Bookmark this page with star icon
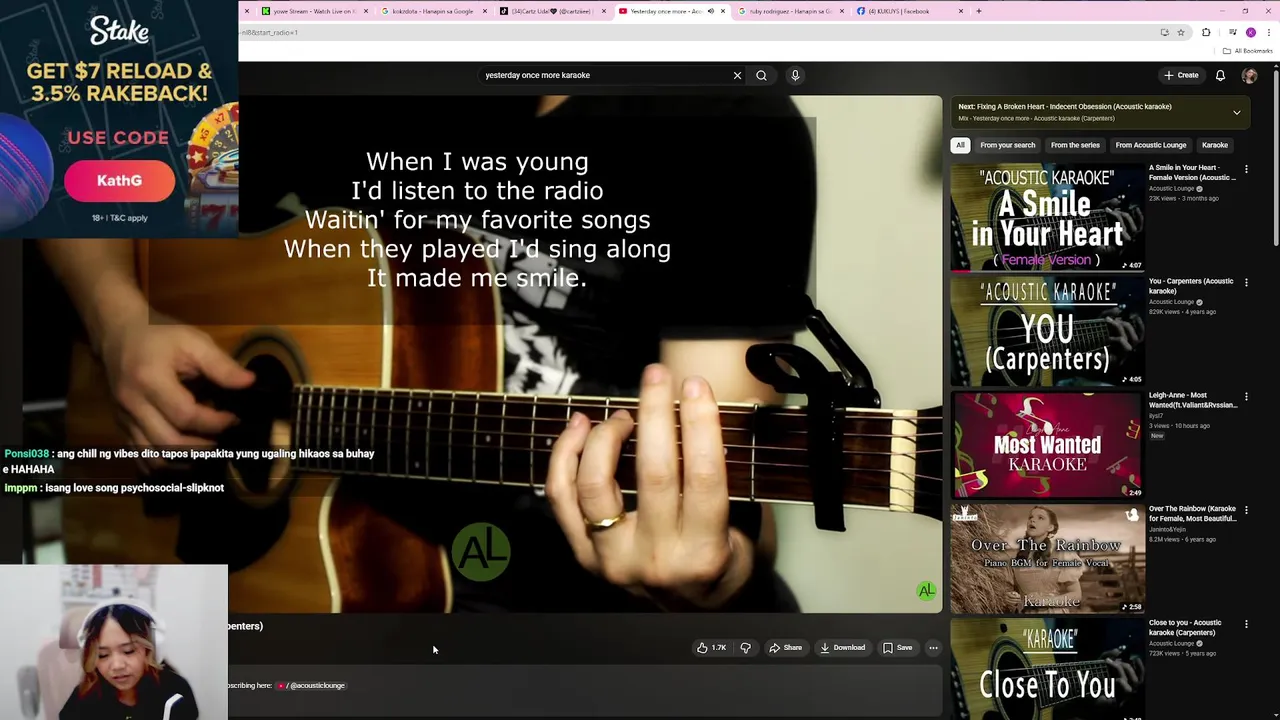The image size is (1280, 720). pyautogui.click(x=1181, y=32)
